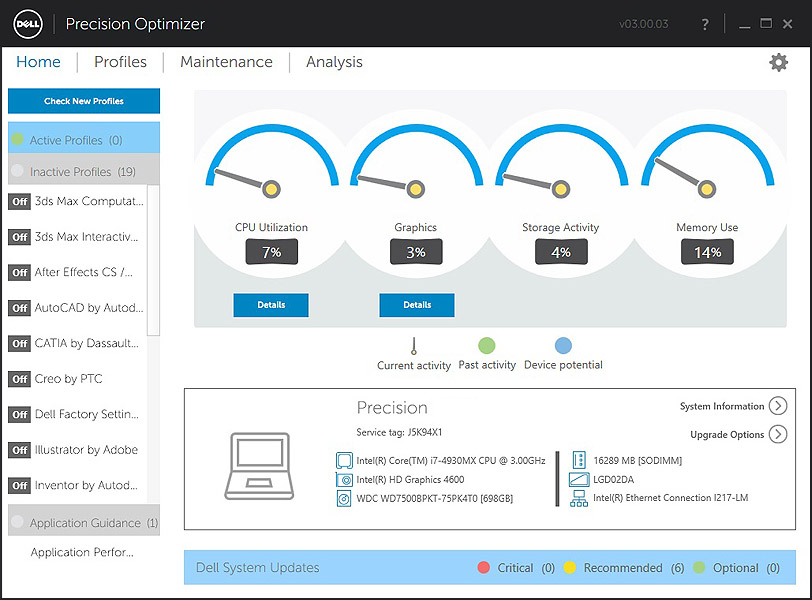Toggle AutoCAD by Autodesk Off switch
Viewport: 812px width, 600px height.
[x=20, y=308]
